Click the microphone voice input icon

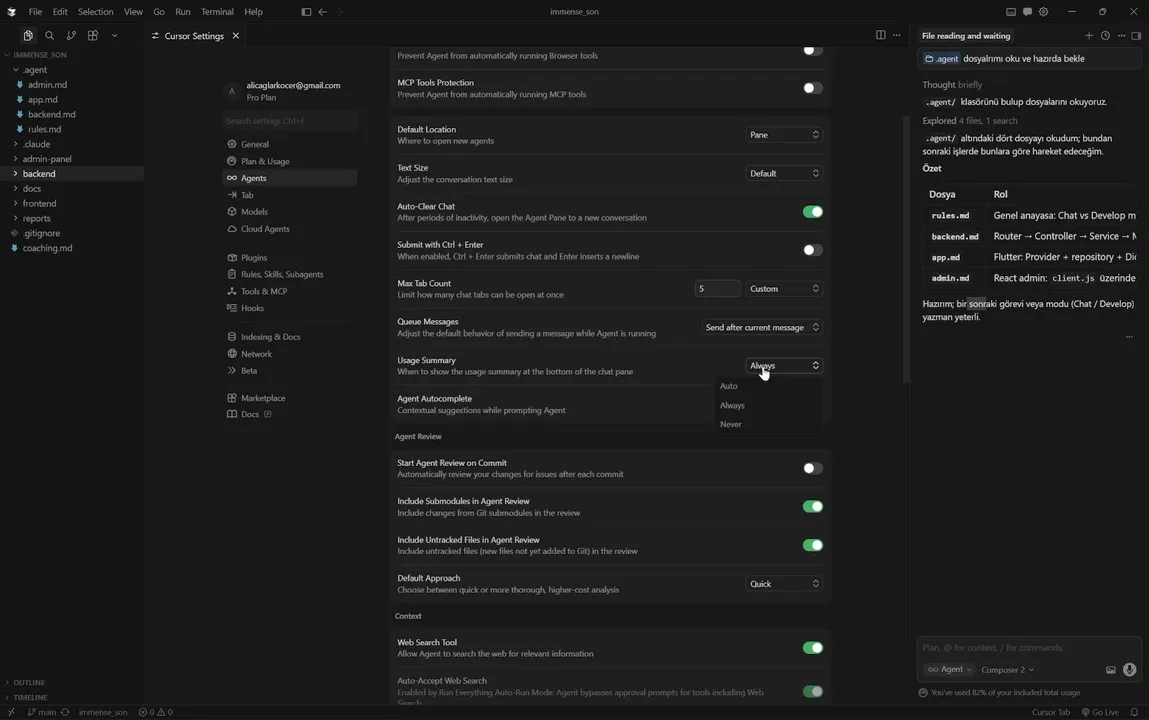tap(1129, 669)
